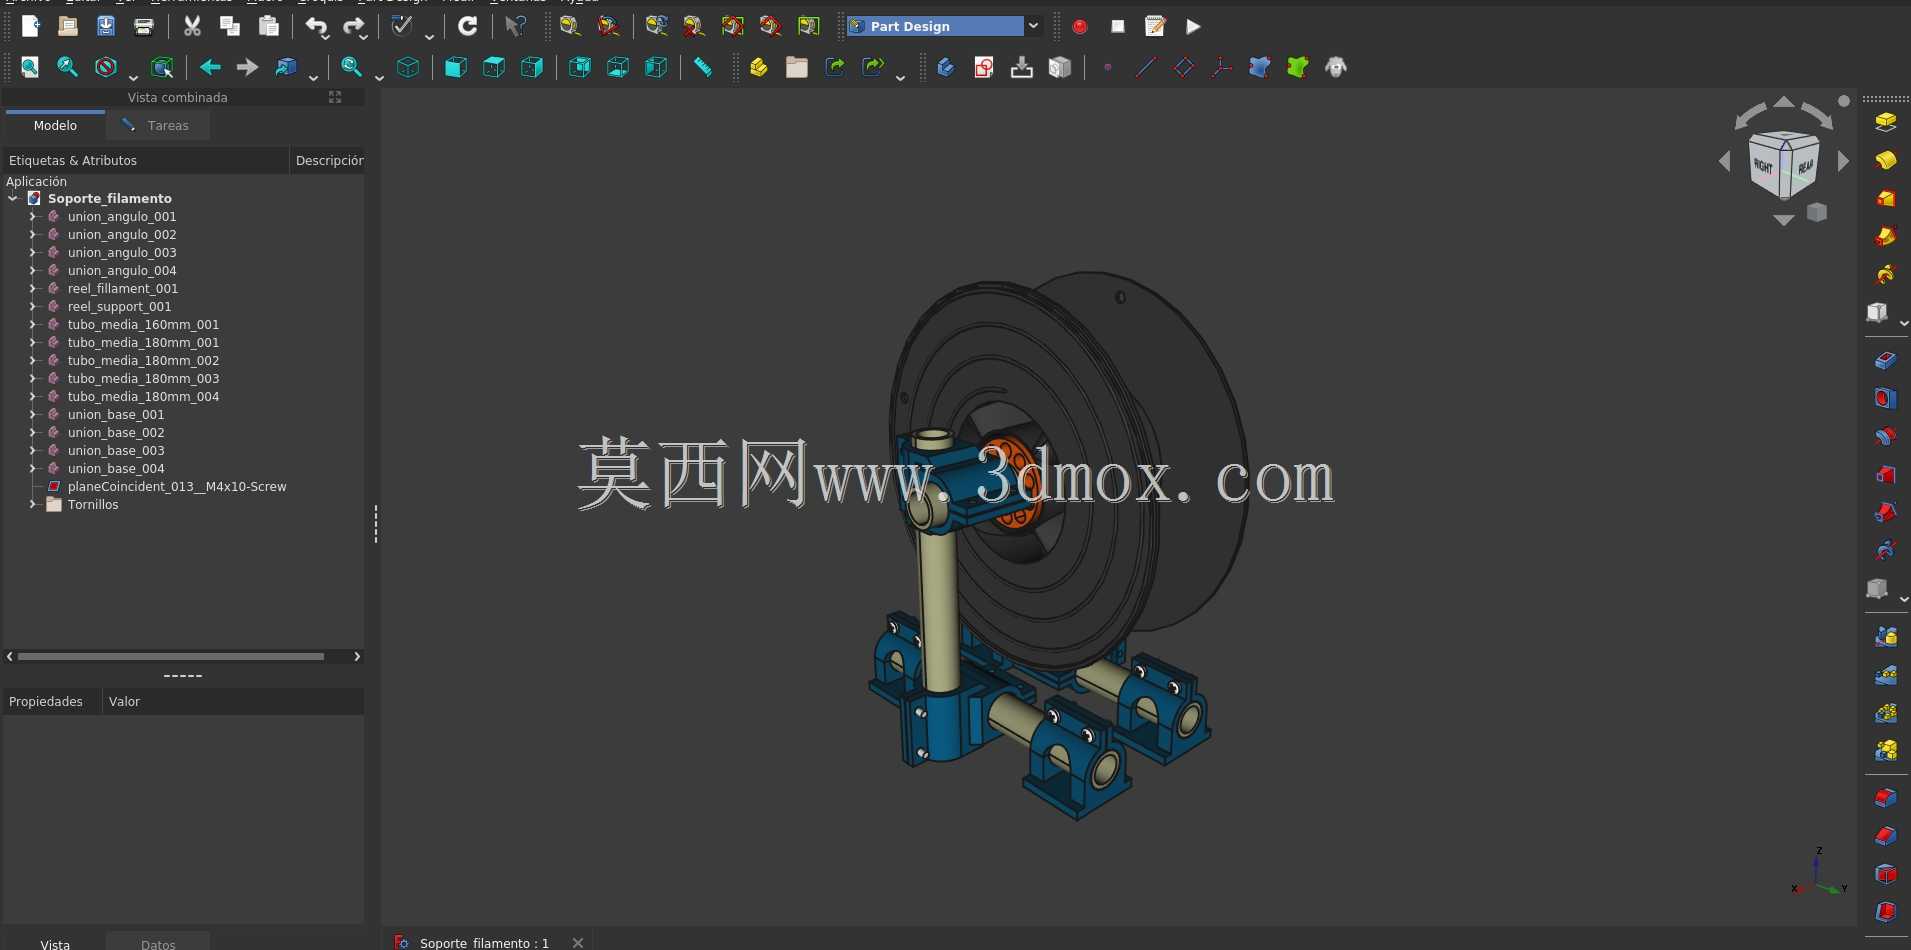Screen dimensions: 1911x950
Task: Activate the What's This help pointer
Action: [515, 26]
